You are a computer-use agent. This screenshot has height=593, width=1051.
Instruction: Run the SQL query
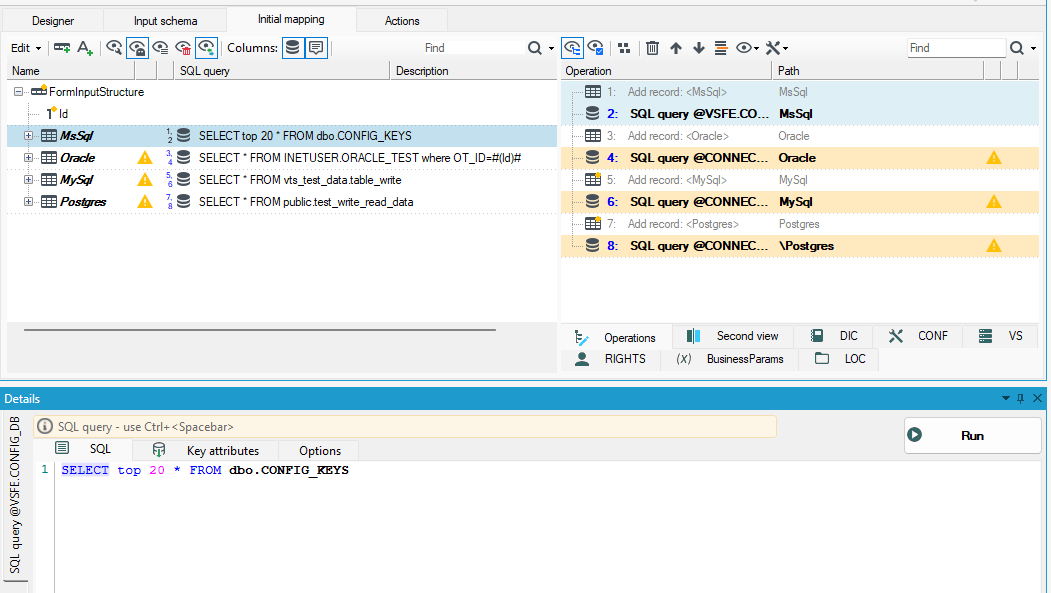973,436
